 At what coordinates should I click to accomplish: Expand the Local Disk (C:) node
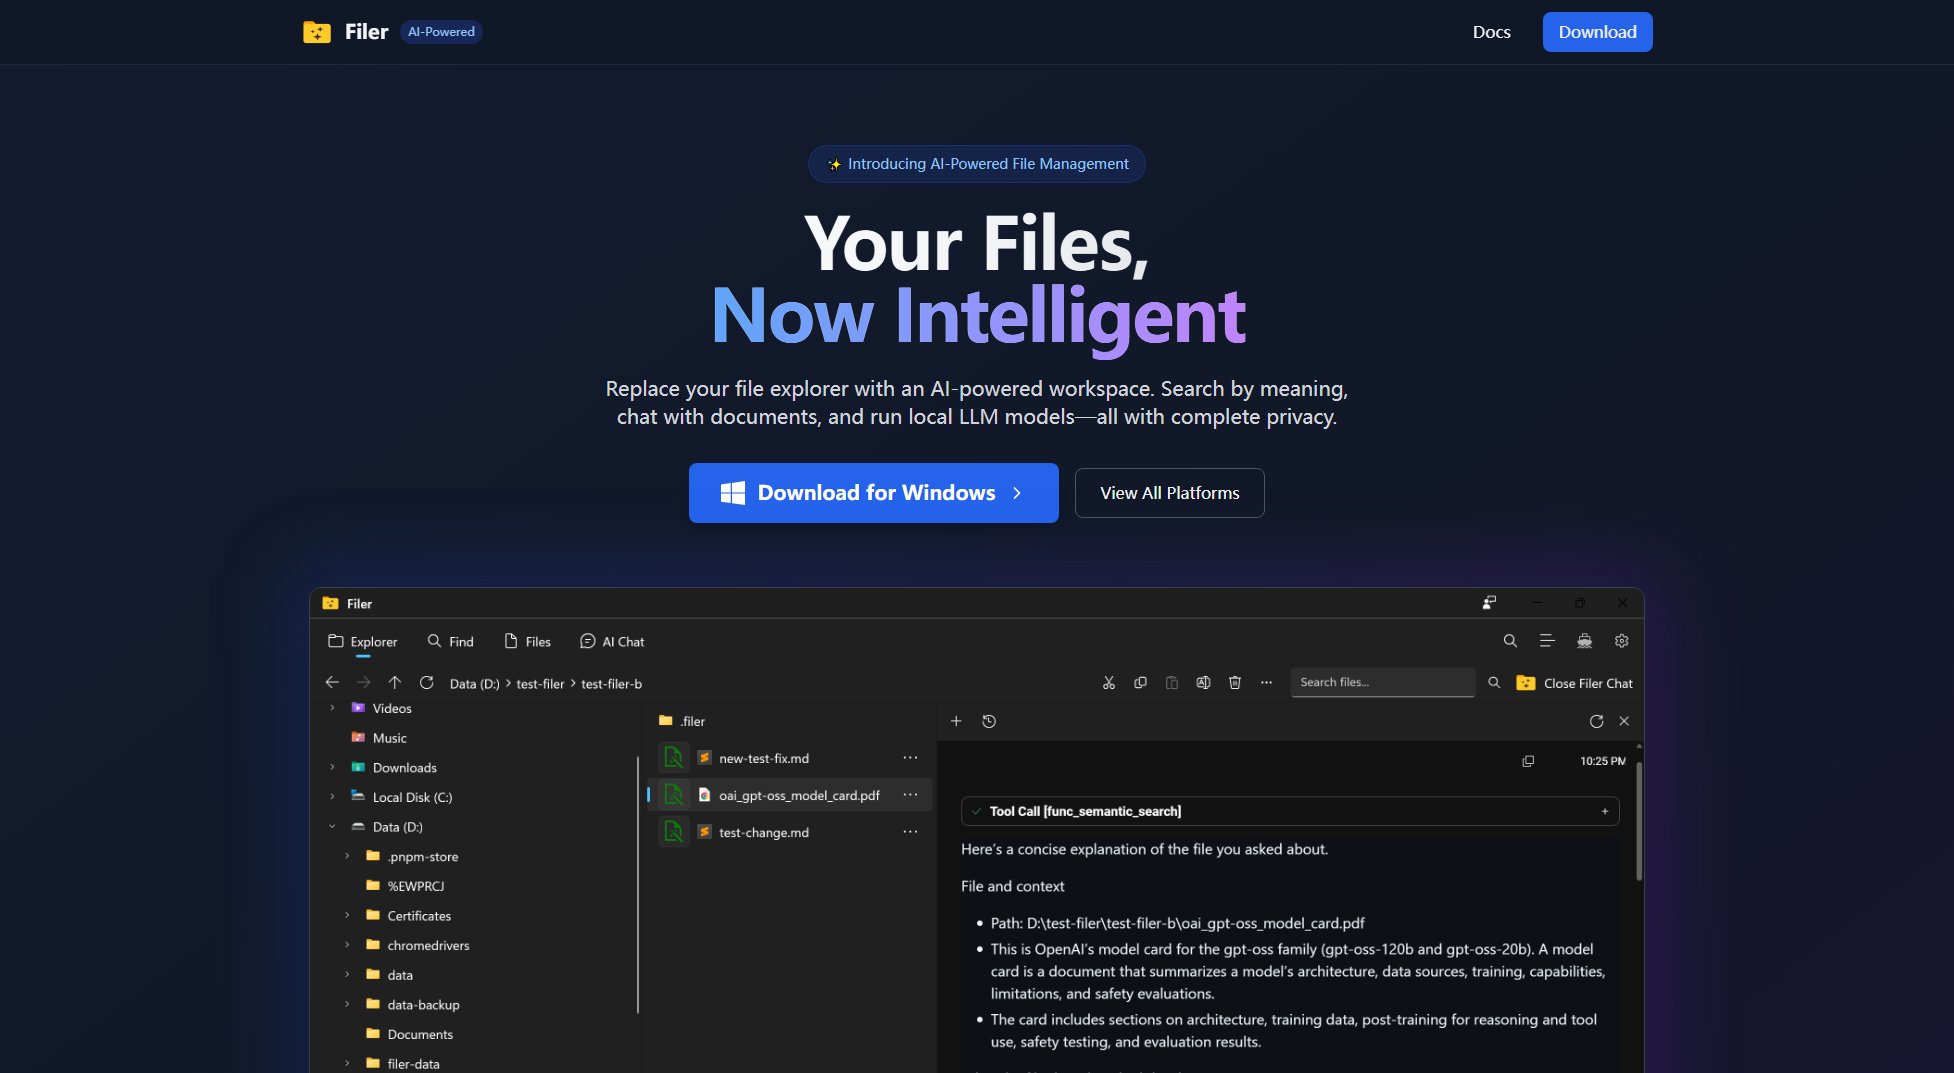pos(332,797)
